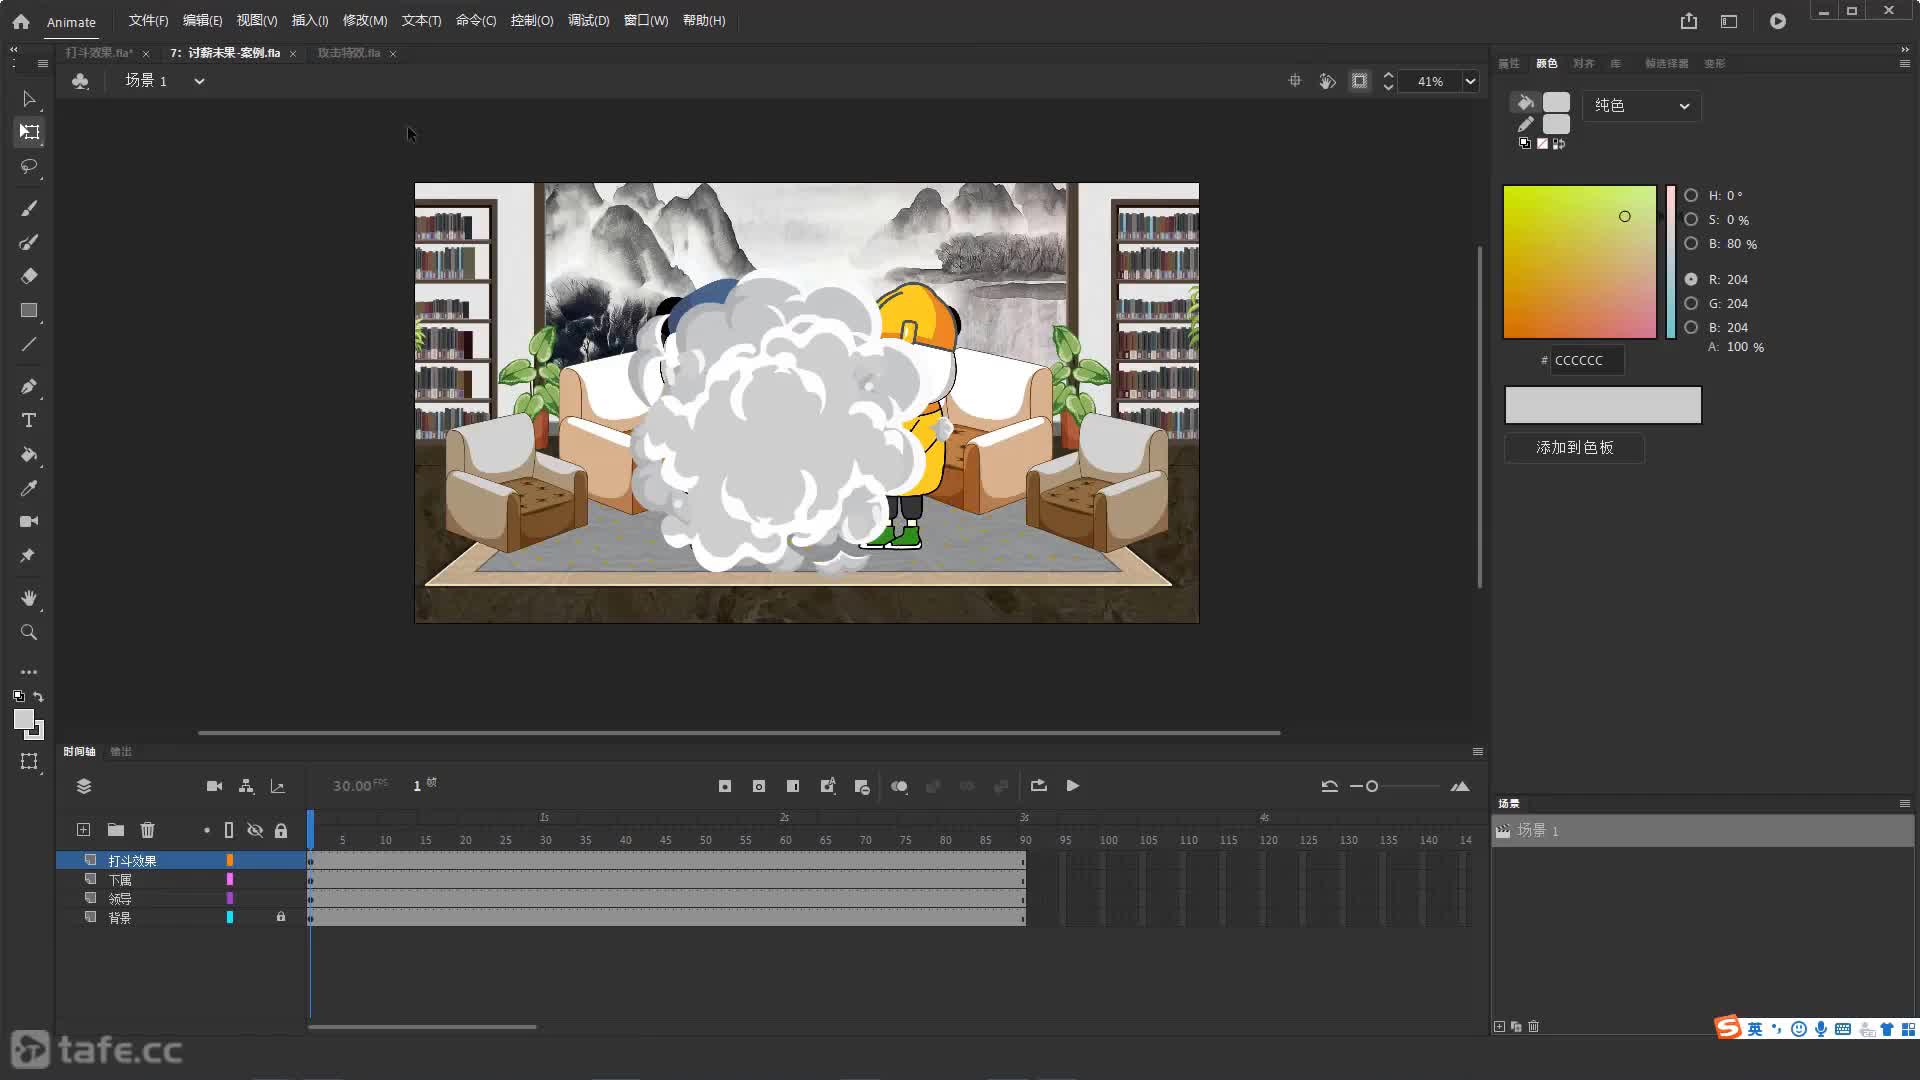The image size is (1920, 1080).
Task: Click the delete layer trash icon
Action: [x=148, y=830]
